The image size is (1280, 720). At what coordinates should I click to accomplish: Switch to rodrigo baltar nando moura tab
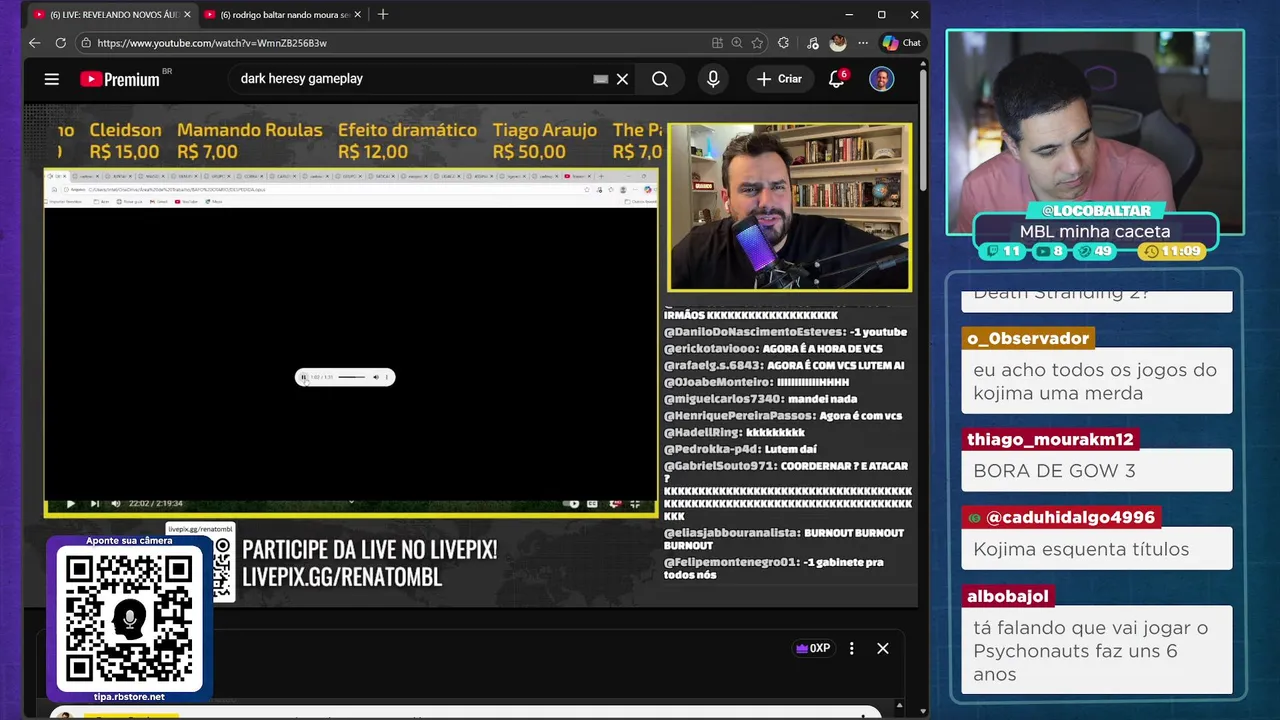coord(283,15)
